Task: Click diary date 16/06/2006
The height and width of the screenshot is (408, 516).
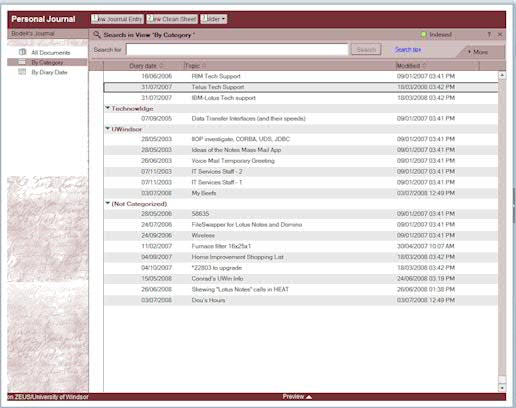Action: 156,76
